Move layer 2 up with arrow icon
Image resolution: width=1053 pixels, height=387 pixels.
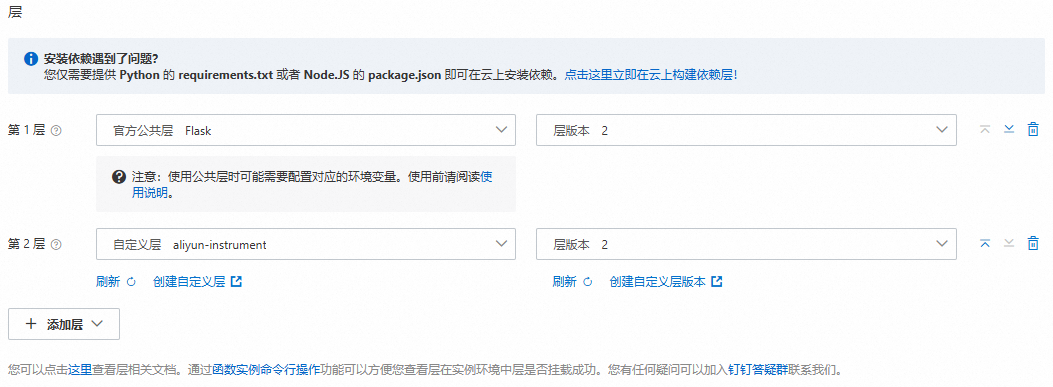985,244
